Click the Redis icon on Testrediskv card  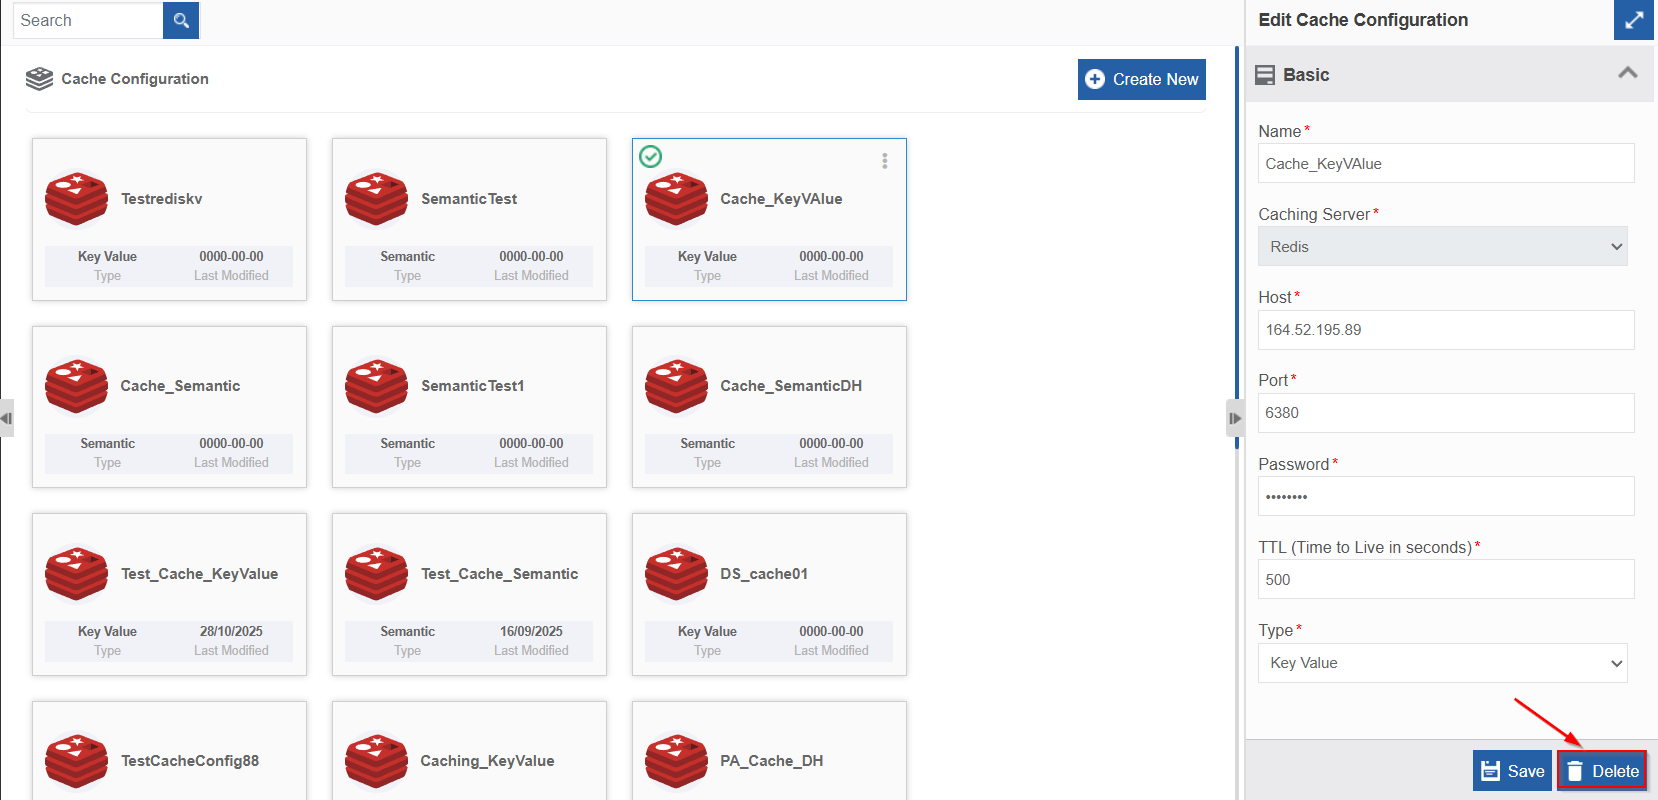(76, 199)
